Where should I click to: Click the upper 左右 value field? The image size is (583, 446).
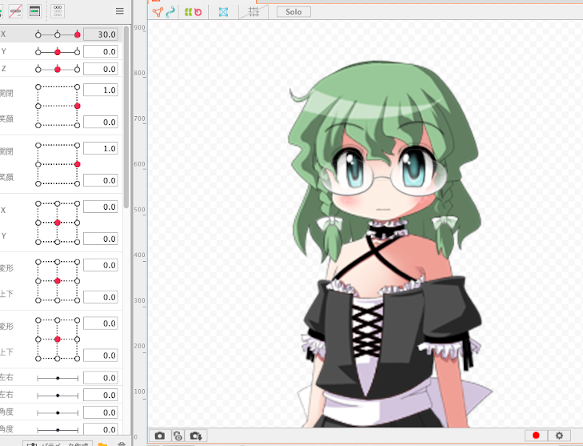(101, 378)
